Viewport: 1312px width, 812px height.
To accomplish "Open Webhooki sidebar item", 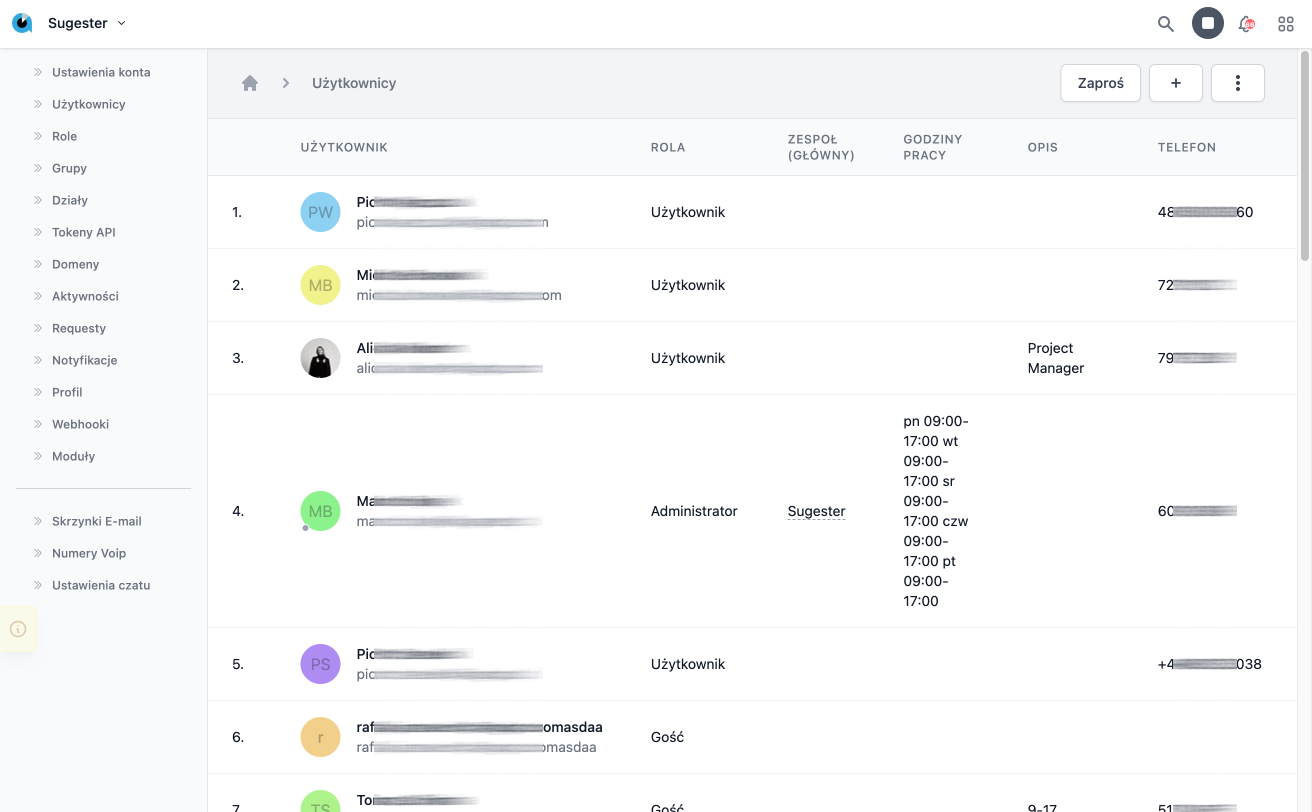I will tap(80, 424).
